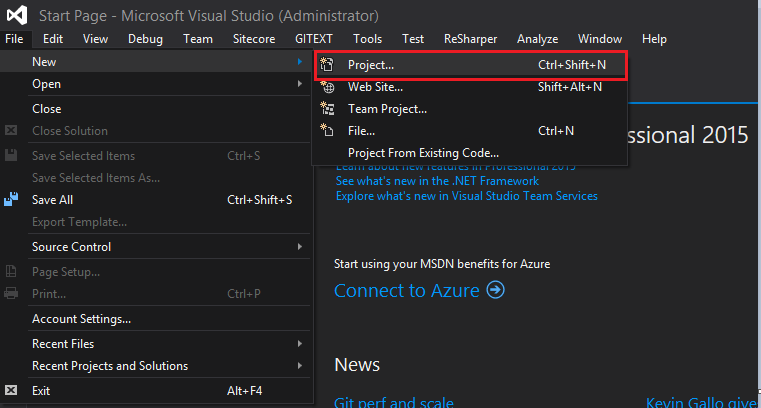Click the Close Solution icon
The height and width of the screenshot is (408, 761).
[x=11, y=130]
